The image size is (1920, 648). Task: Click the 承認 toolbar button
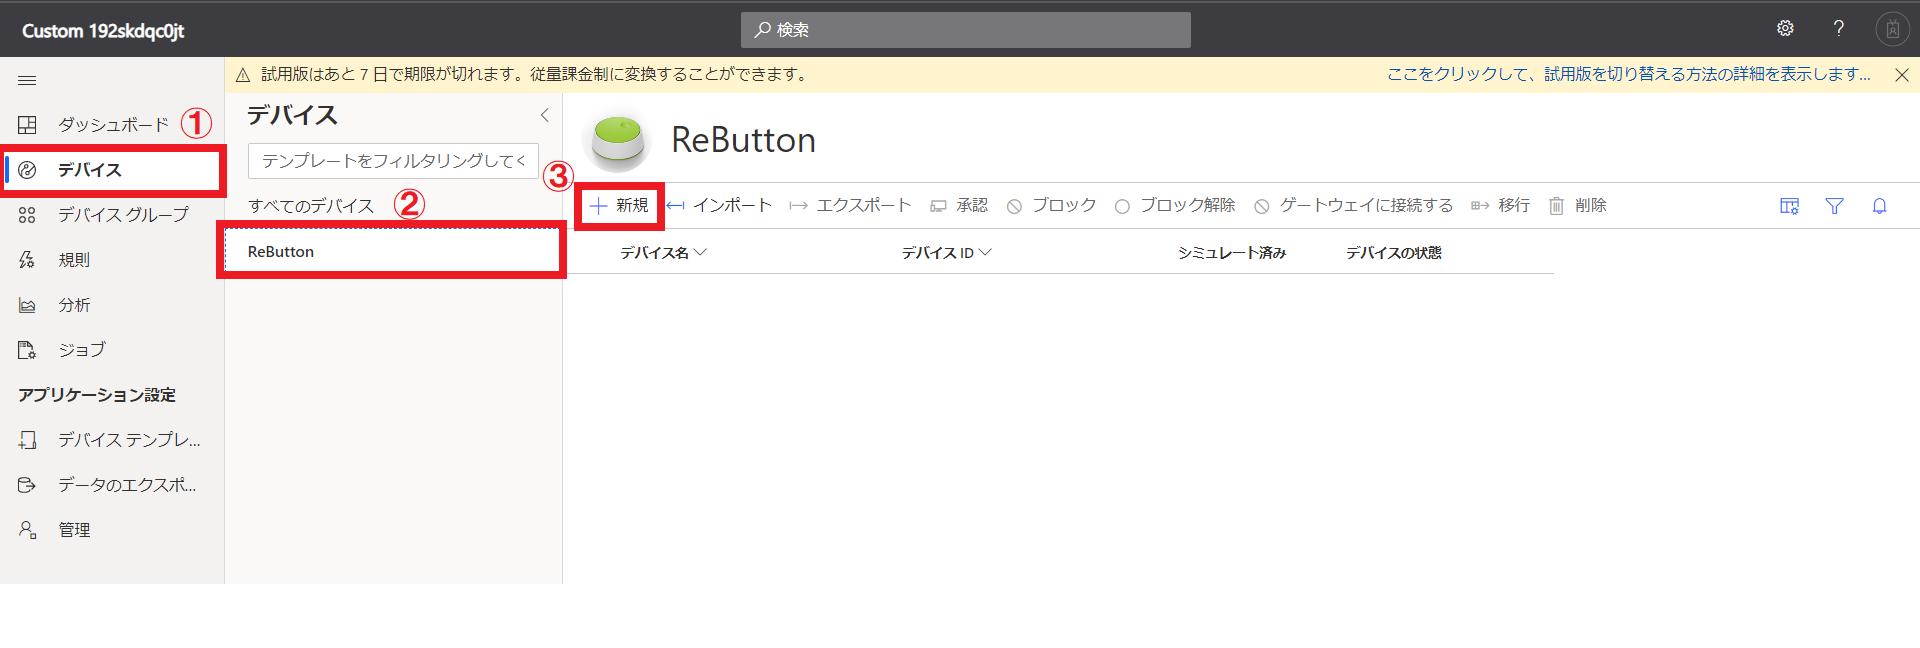(959, 206)
